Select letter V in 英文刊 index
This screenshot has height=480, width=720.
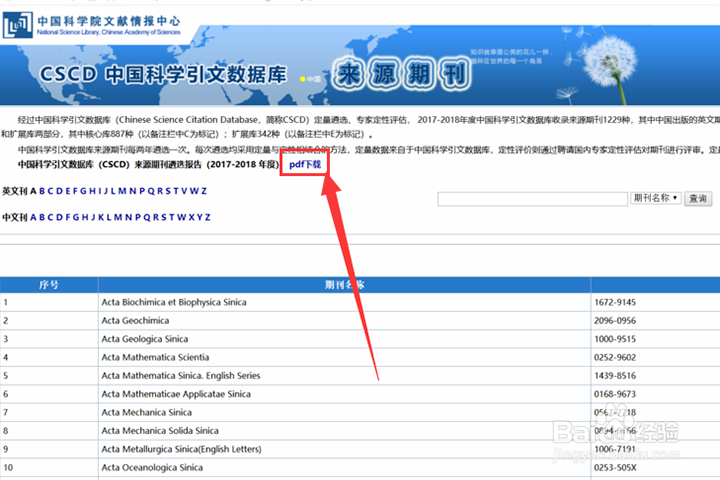pyautogui.click(x=184, y=191)
